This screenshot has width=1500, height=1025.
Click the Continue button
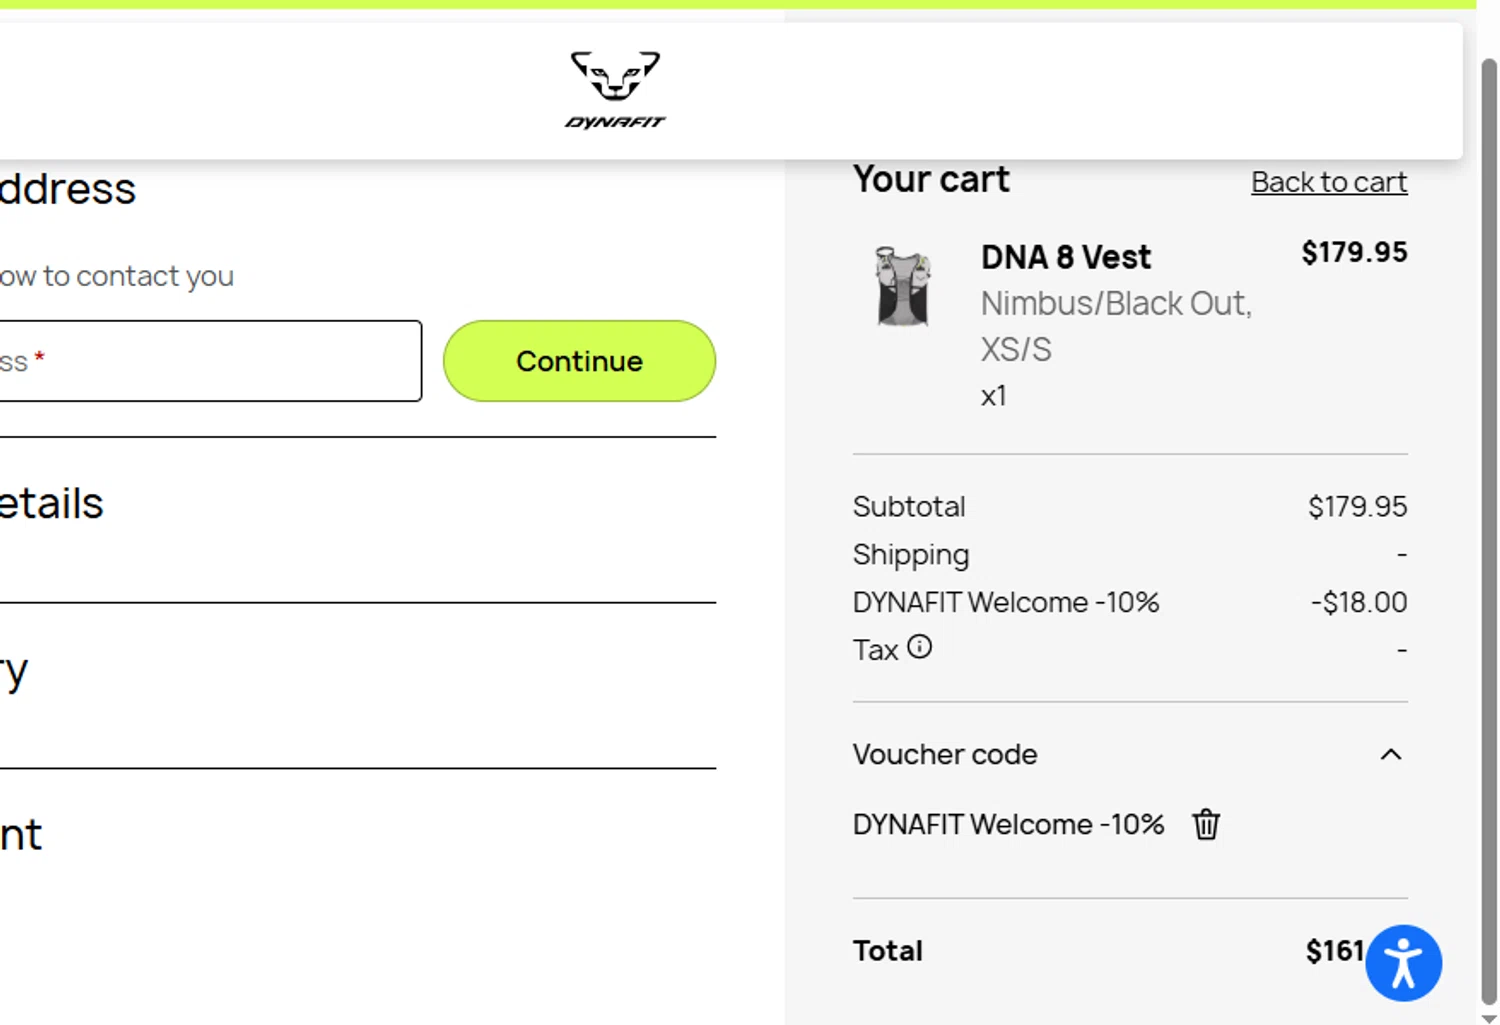579,361
